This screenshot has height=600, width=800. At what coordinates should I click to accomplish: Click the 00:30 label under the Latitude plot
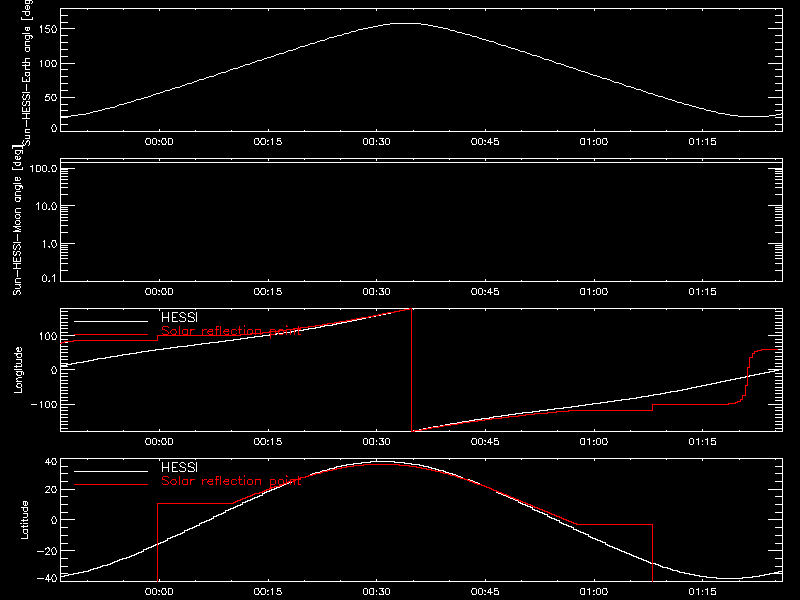[x=377, y=592]
